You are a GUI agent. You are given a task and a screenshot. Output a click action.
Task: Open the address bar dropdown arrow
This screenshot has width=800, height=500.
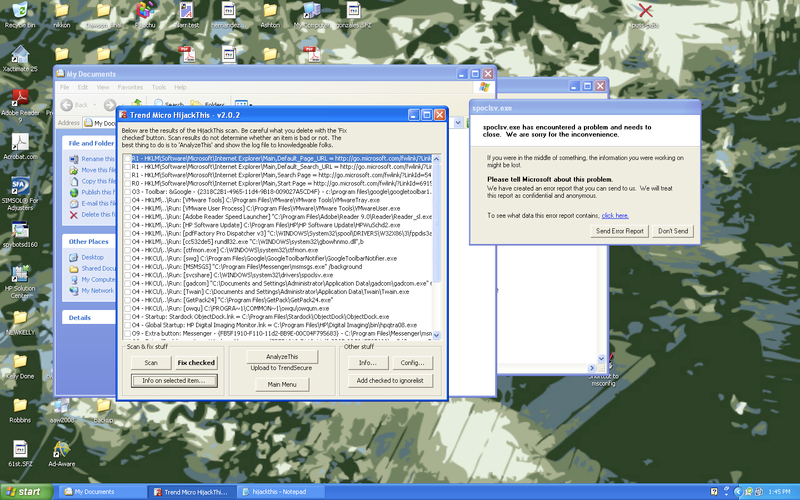[x=458, y=123]
